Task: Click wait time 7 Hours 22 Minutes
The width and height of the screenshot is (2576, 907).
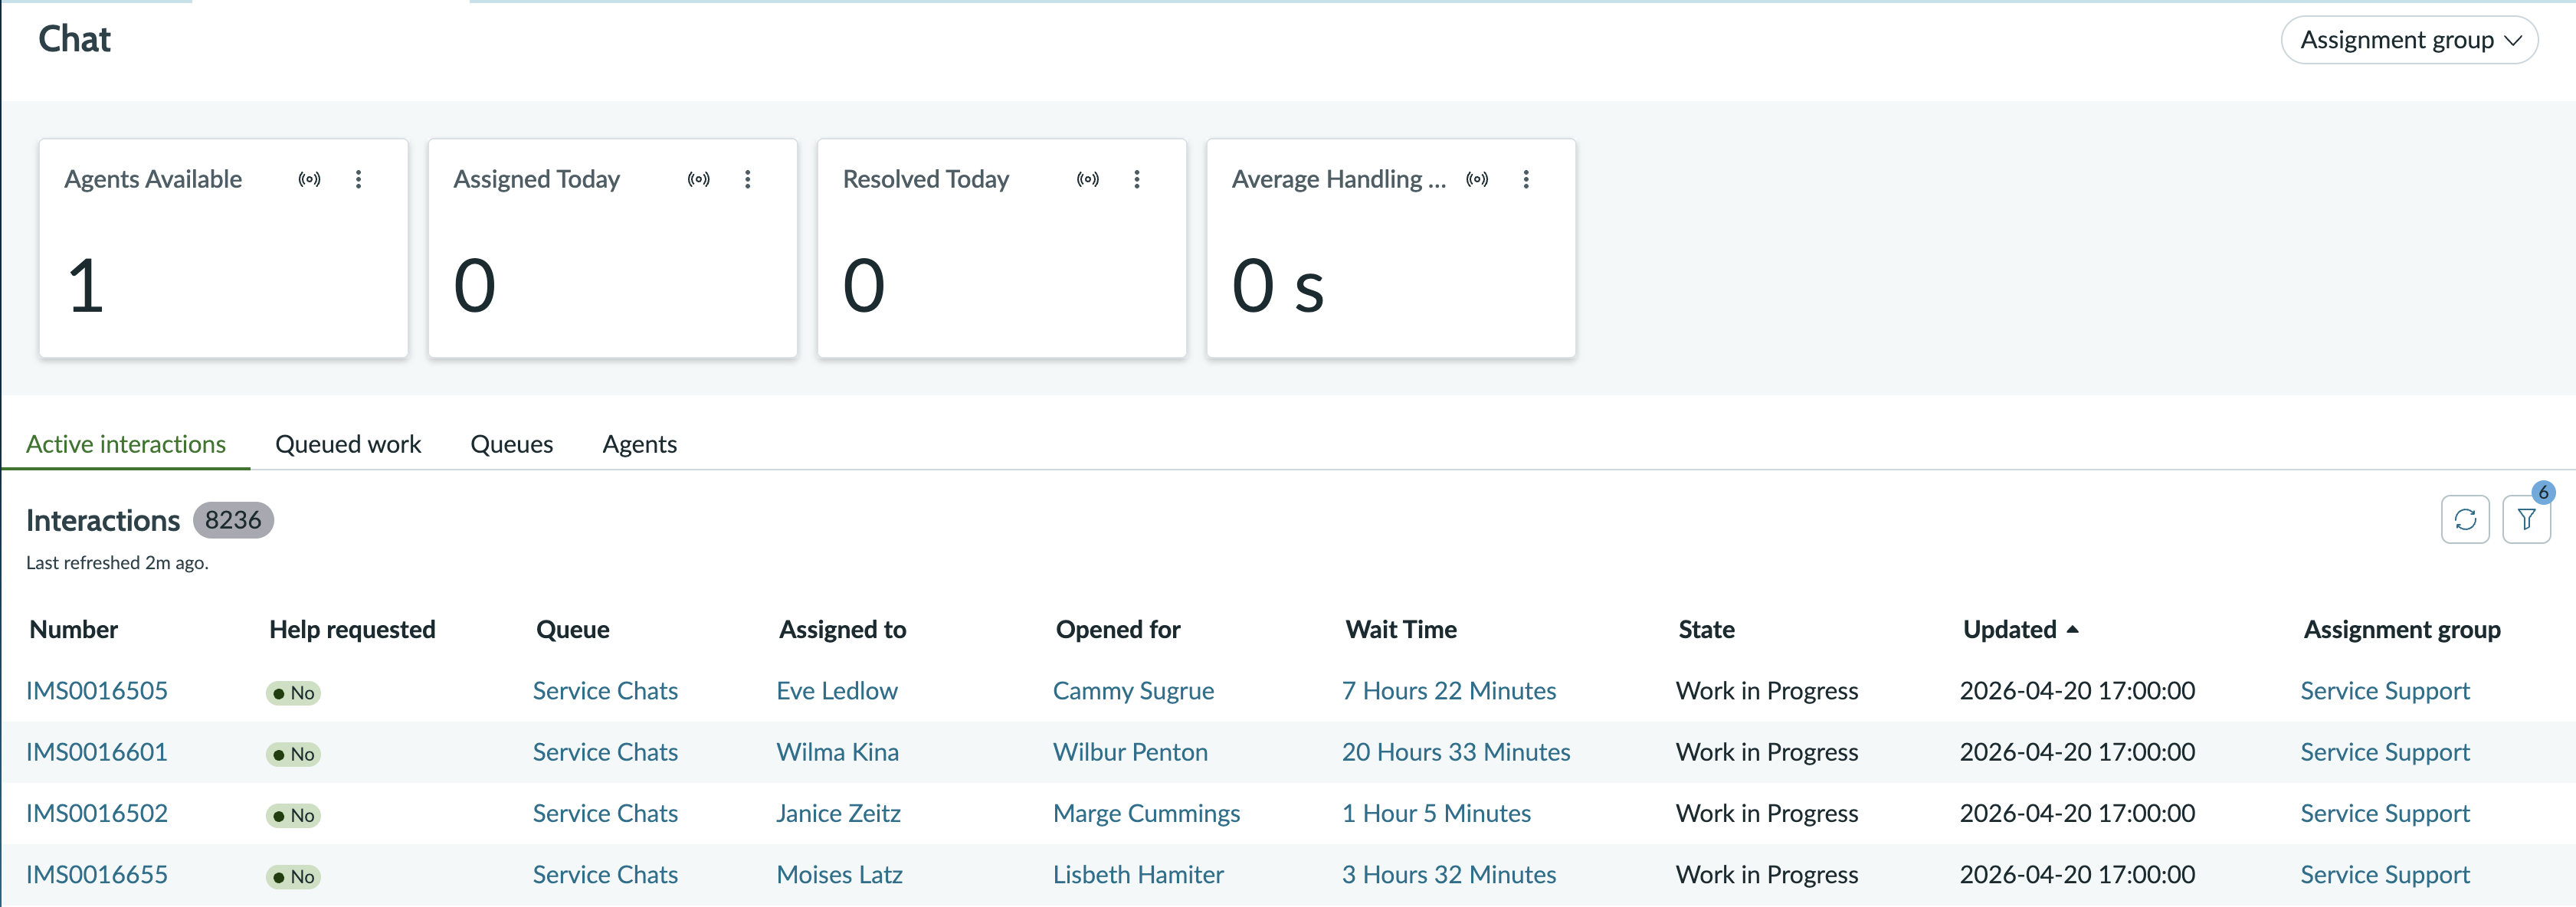Action: pos(1449,691)
